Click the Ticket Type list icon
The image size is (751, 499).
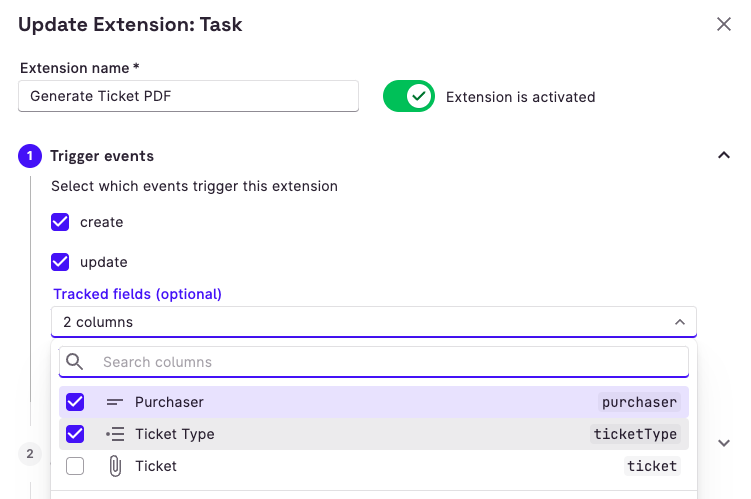pyautogui.click(x=115, y=434)
